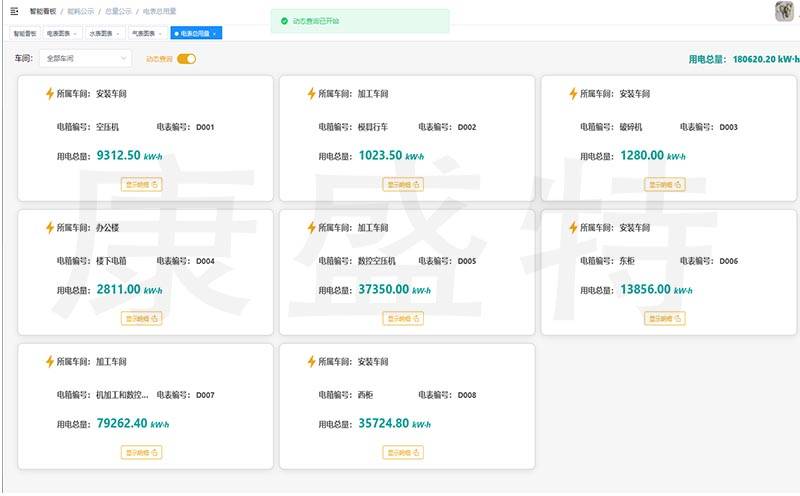Switch to the 气表图表 tab

point(147,34)
